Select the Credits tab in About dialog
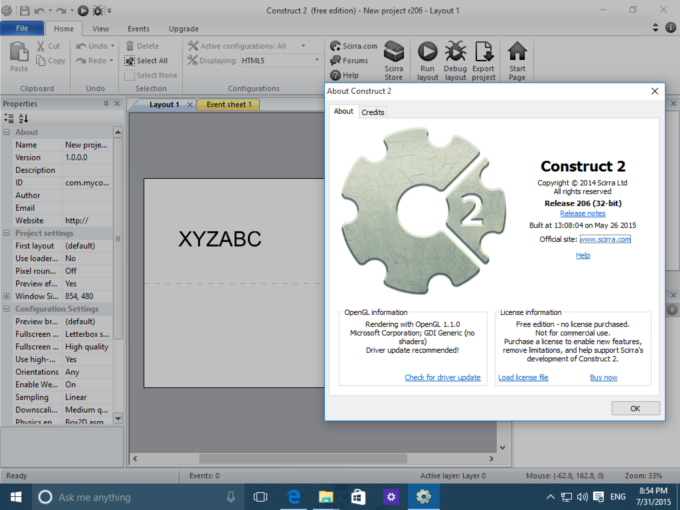Image resolution: width=680 pixels, height=510 pixels. pos(373,112)
